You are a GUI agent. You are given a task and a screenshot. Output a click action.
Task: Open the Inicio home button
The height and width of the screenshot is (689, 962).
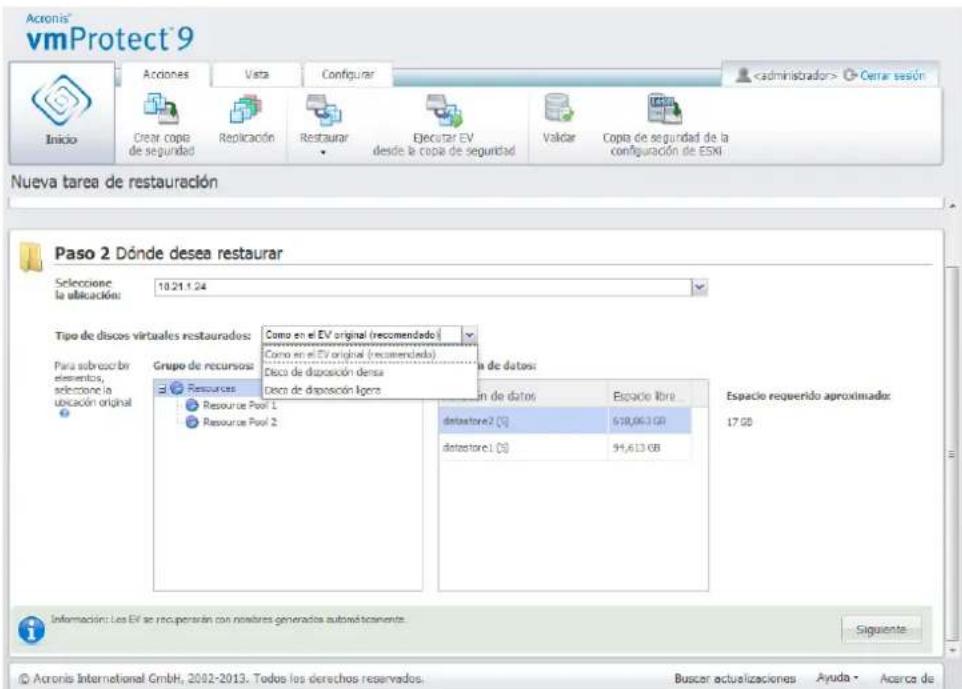click(61, 112)
